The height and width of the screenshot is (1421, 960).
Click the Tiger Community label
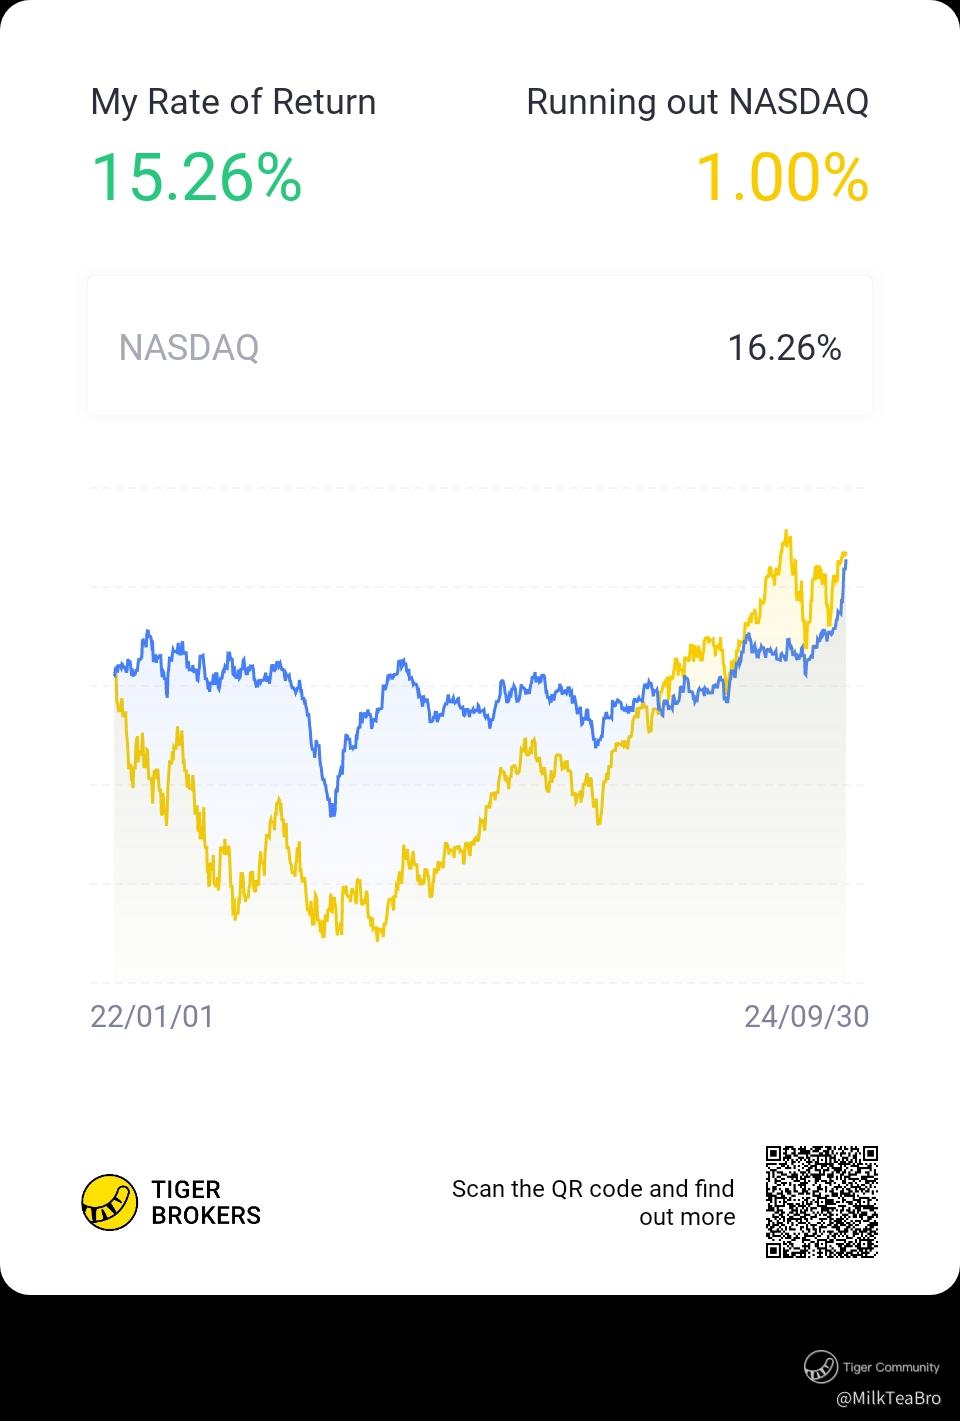point(891,1367)
